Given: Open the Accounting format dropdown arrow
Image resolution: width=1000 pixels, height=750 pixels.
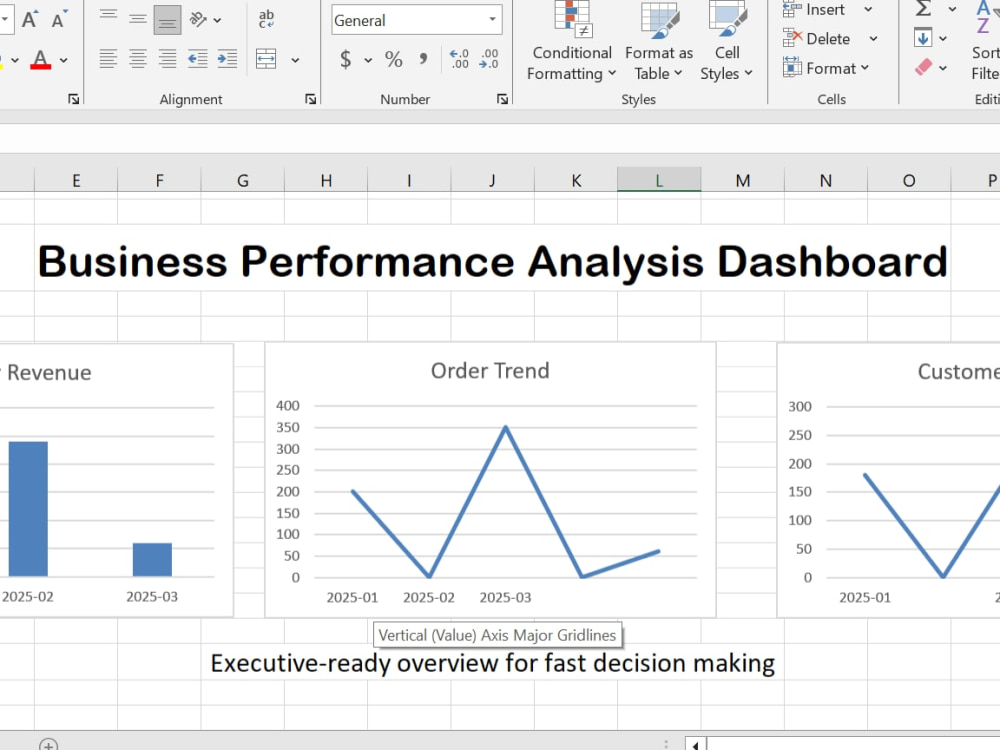Looking at the screenshot, I should [x=368, y=60].
